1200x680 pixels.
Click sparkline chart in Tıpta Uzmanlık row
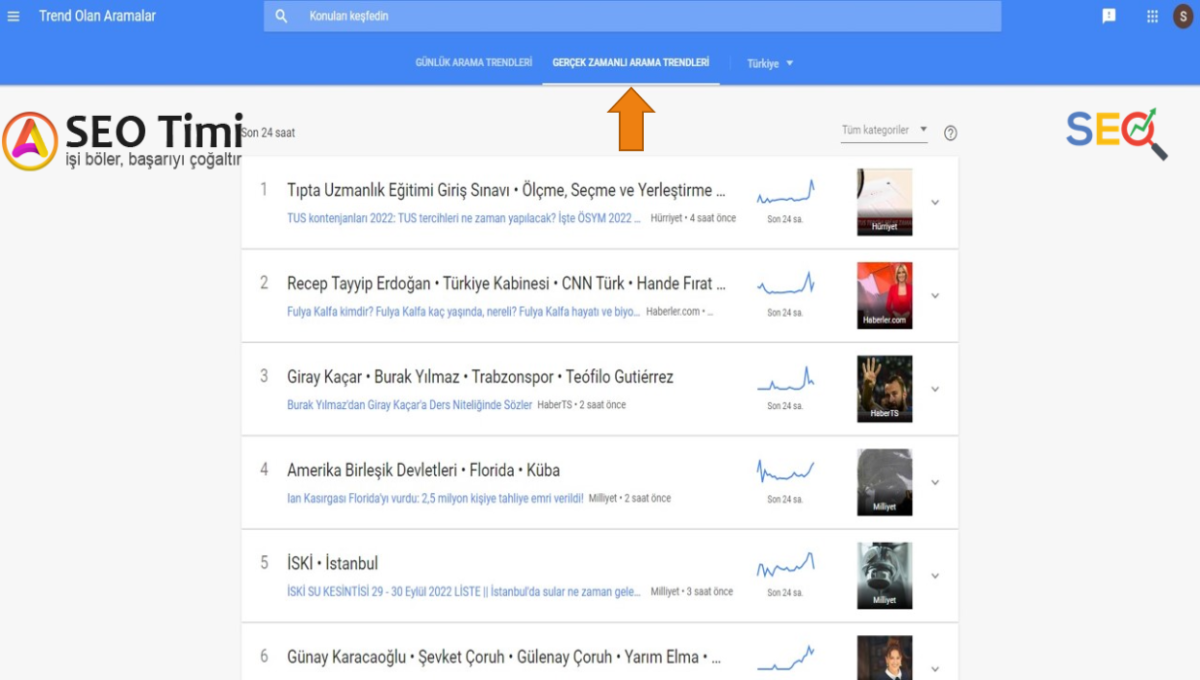click(785, 193)
